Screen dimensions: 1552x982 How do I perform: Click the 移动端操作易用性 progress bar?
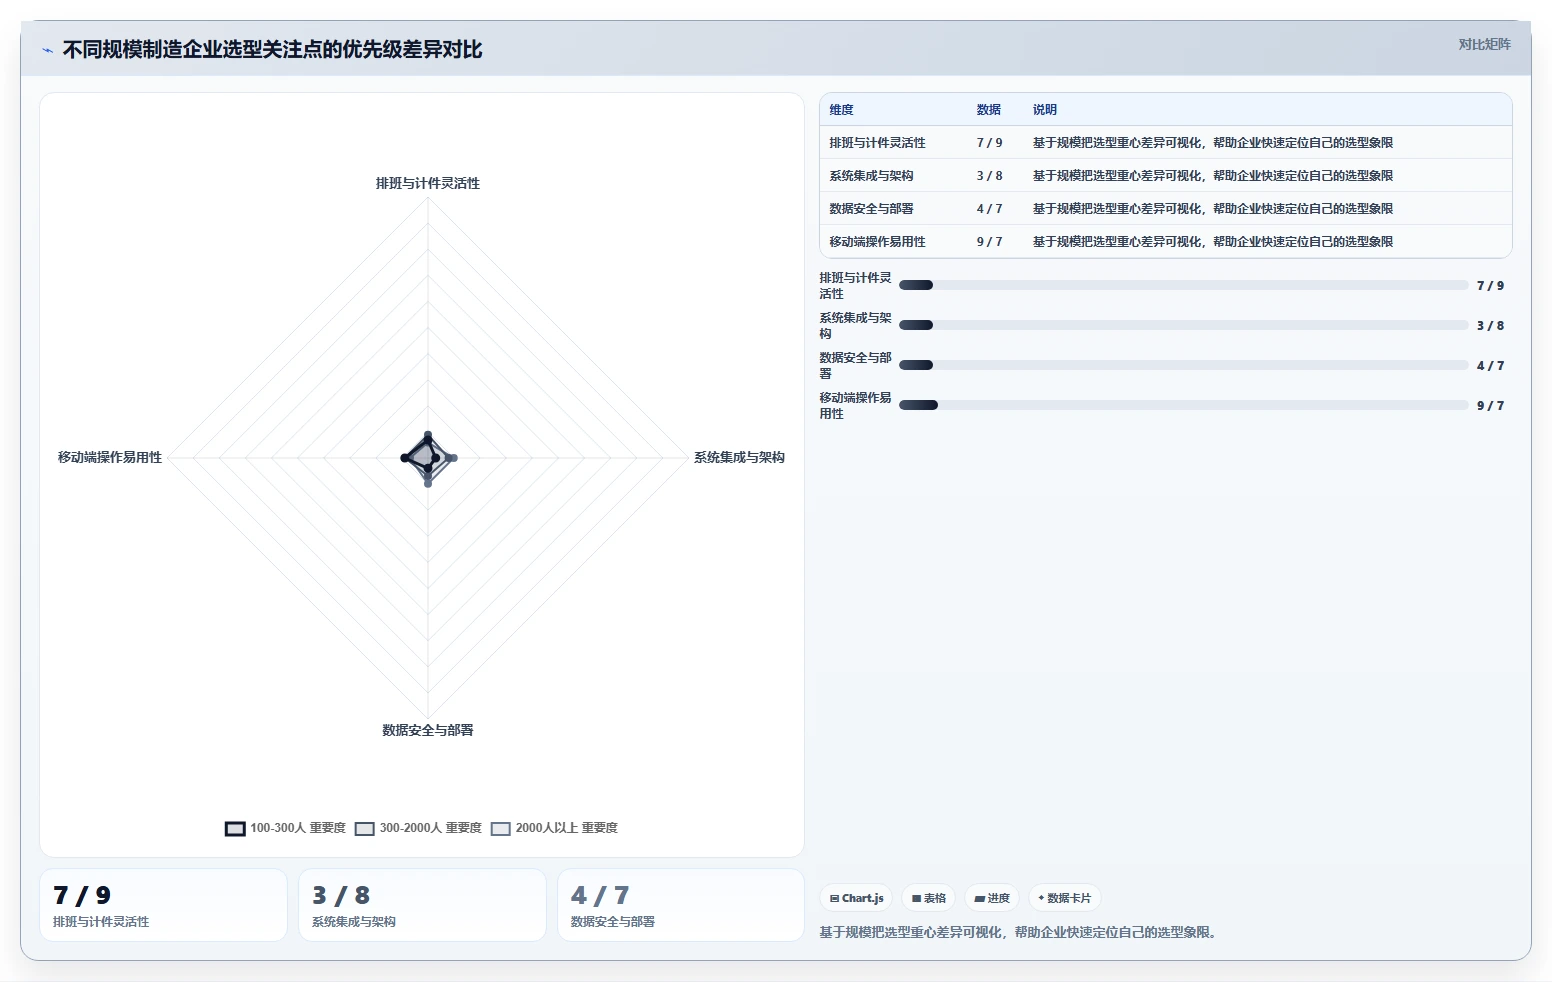[1183, 405]
